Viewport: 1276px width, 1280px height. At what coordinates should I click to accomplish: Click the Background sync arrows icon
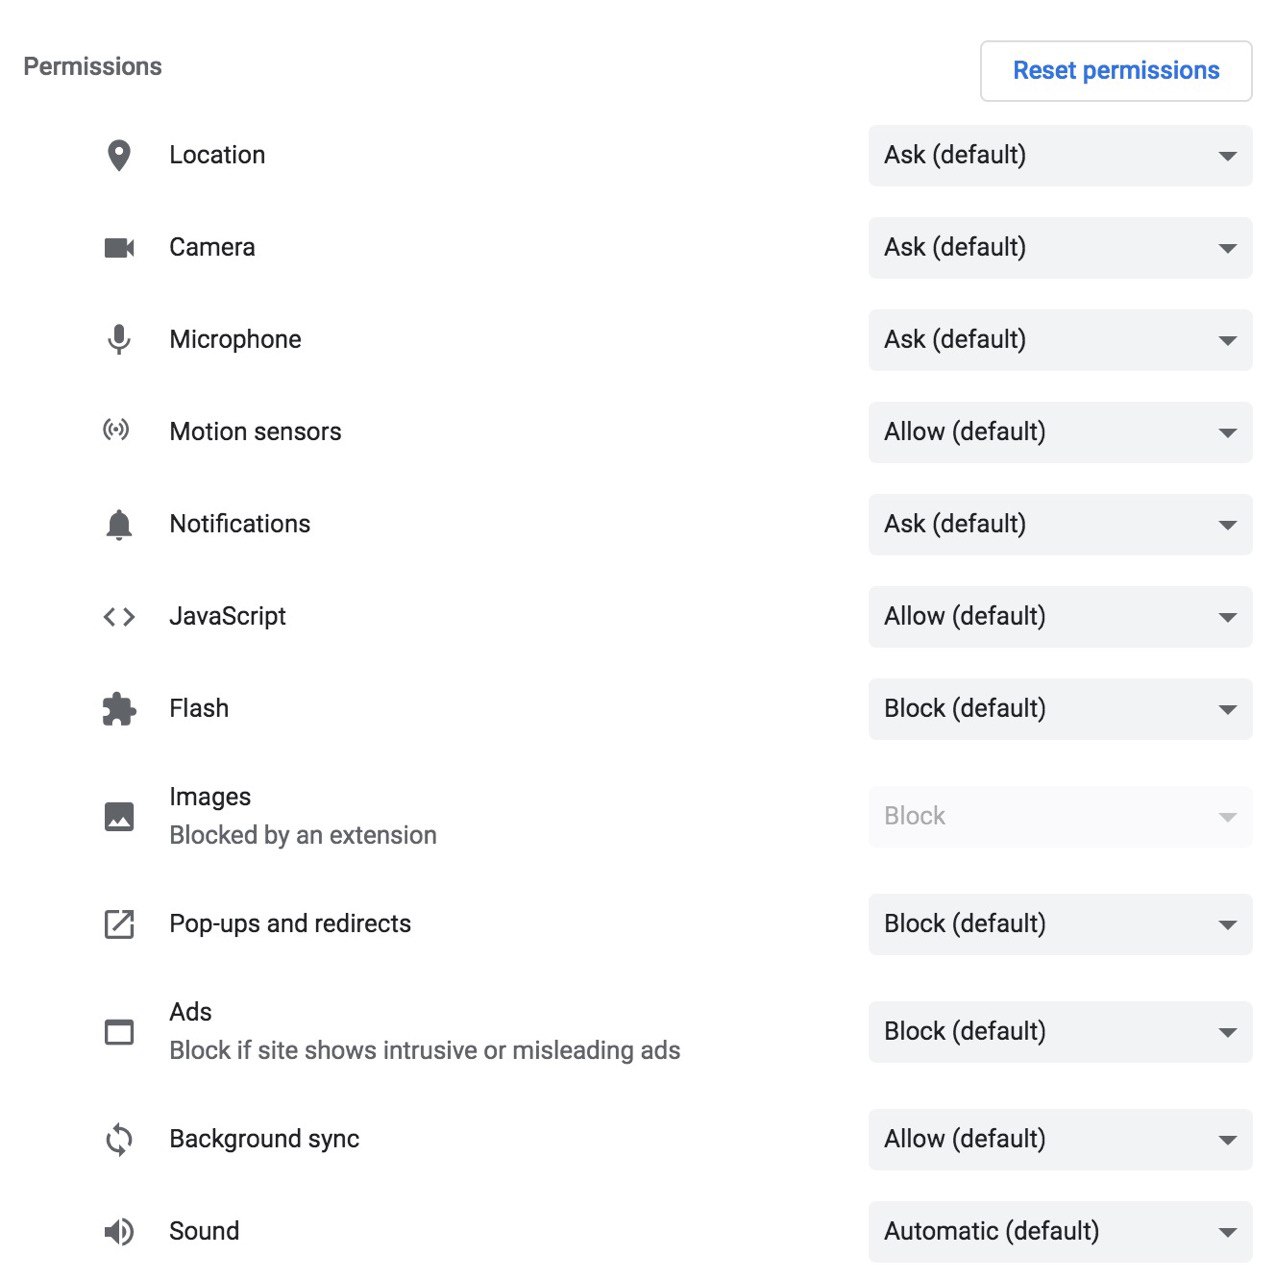[x=119, y=1140]
